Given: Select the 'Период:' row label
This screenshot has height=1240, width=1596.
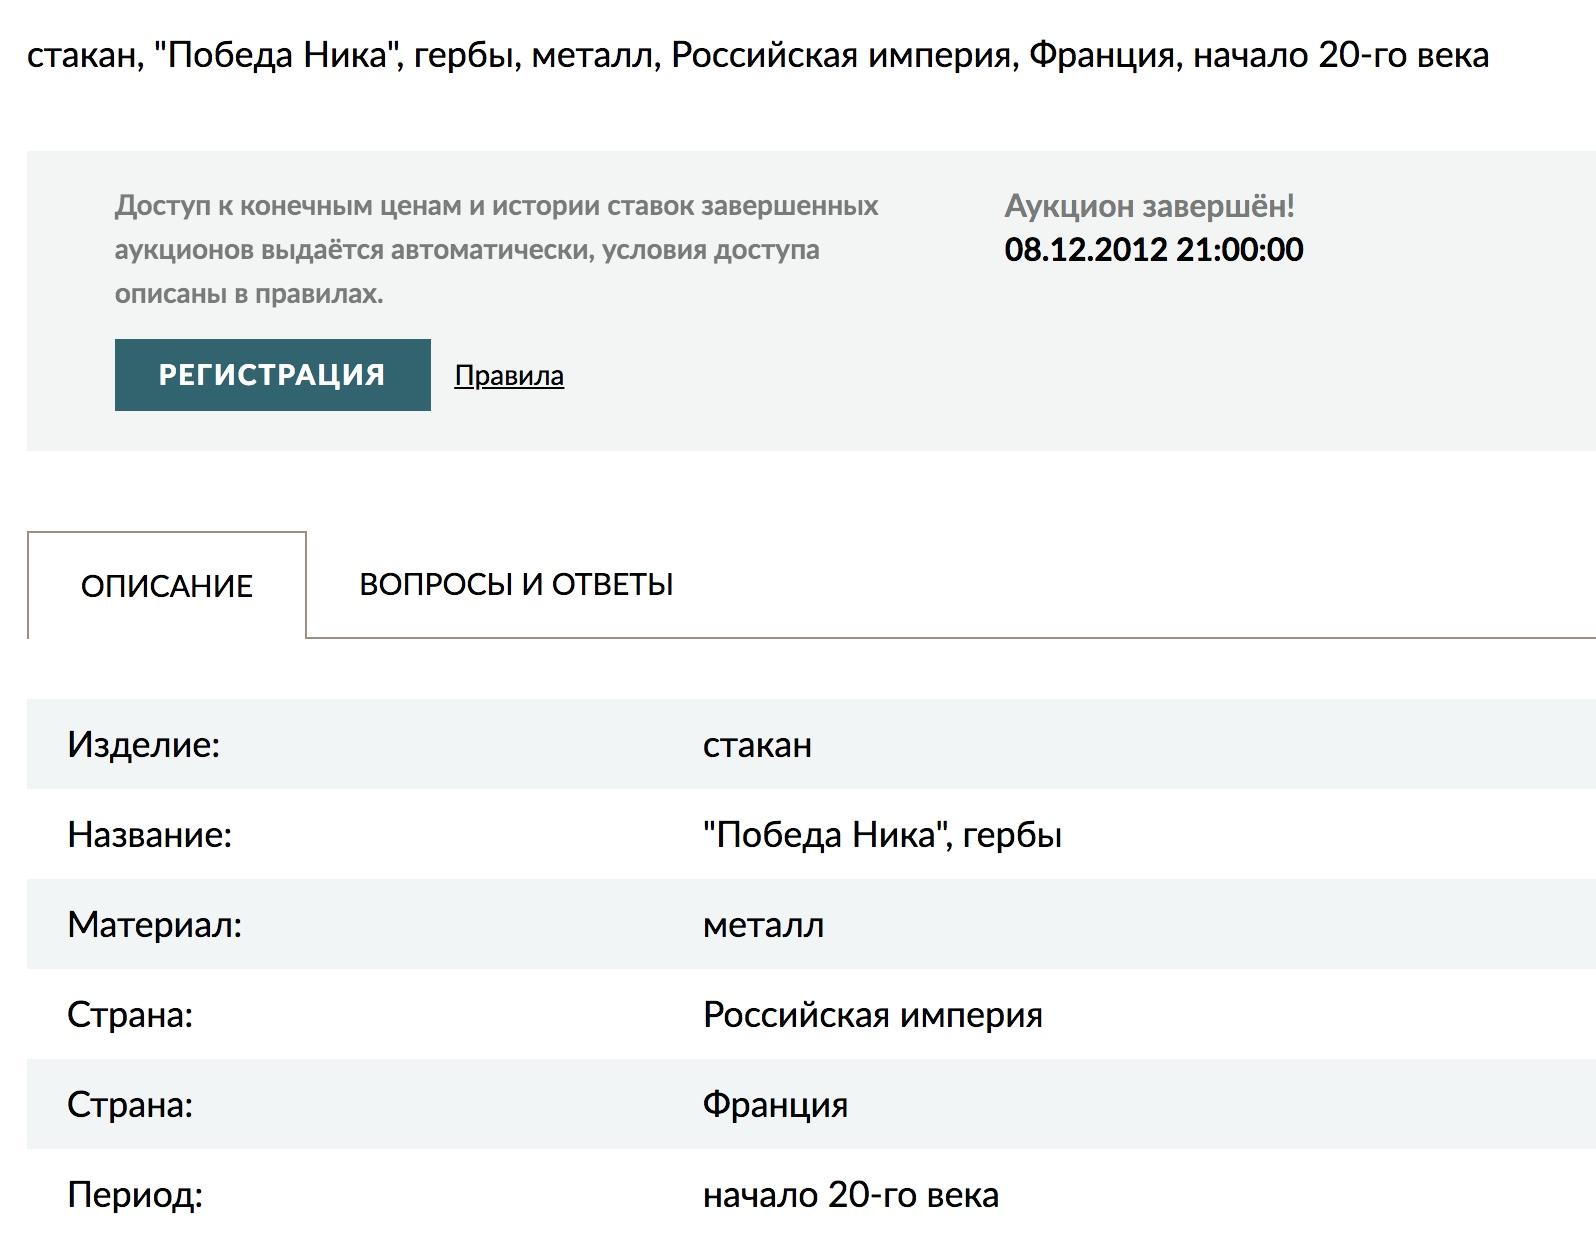Looking at the screenshot, I should [x=135, y=1195].
